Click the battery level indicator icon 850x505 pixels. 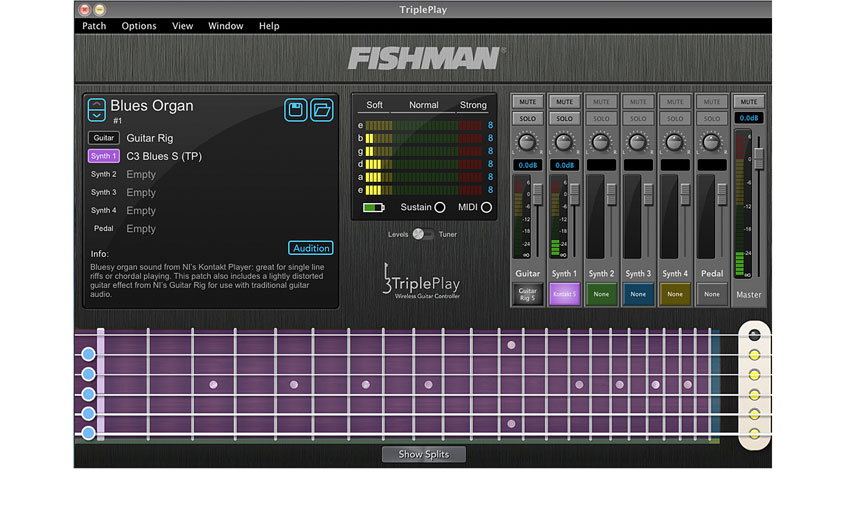(374, 208)
